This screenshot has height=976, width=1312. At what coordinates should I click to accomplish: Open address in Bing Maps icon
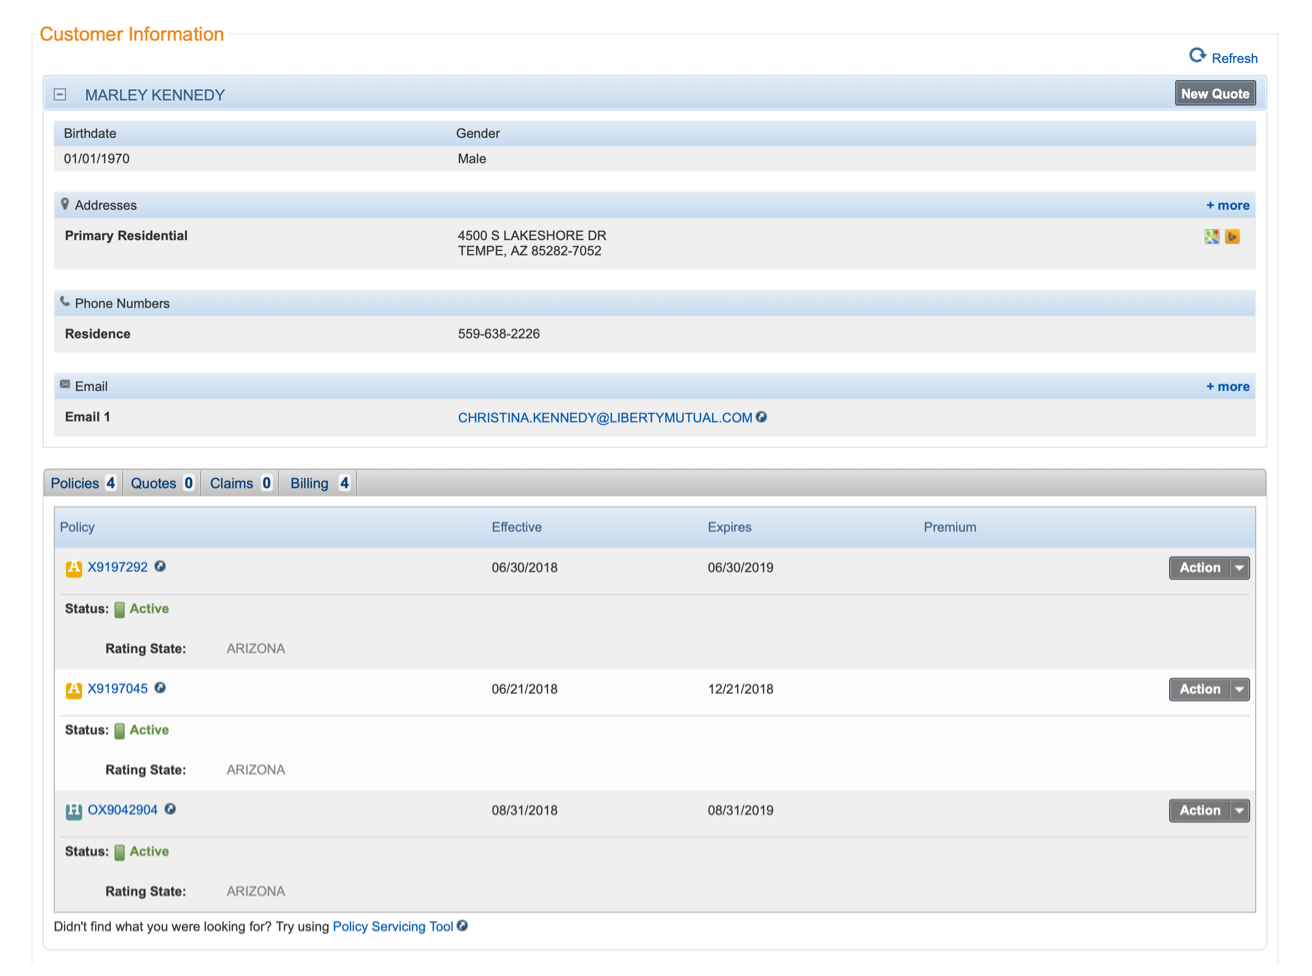1232,237
